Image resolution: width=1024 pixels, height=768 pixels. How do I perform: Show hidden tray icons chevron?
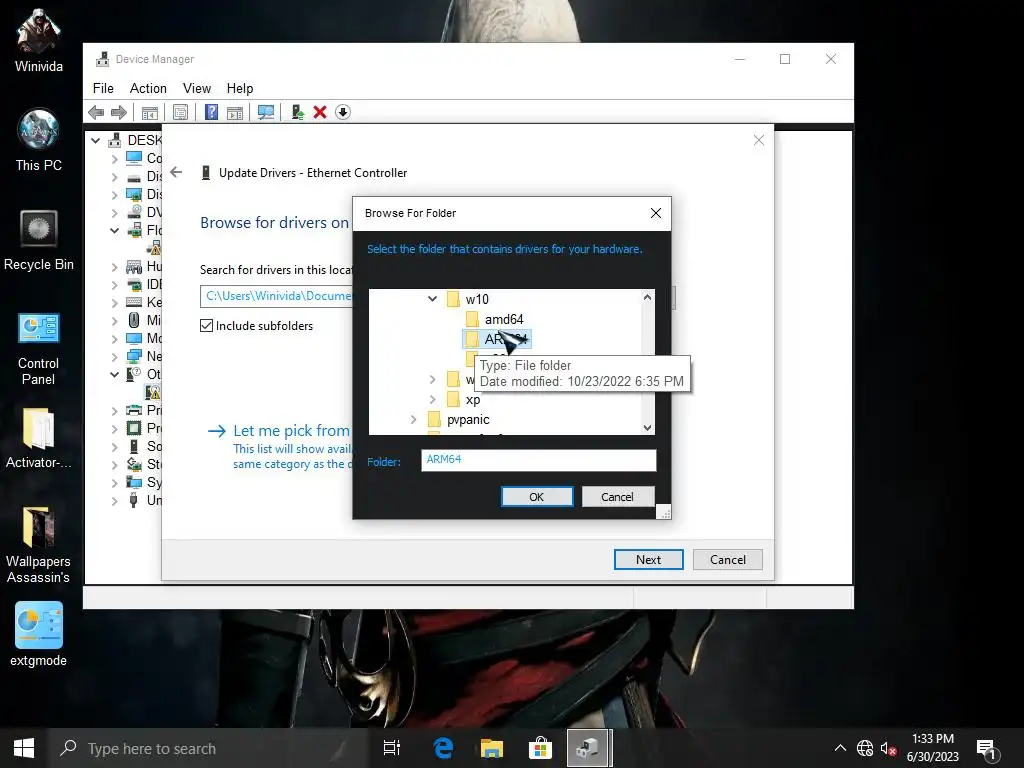point(840,748)
